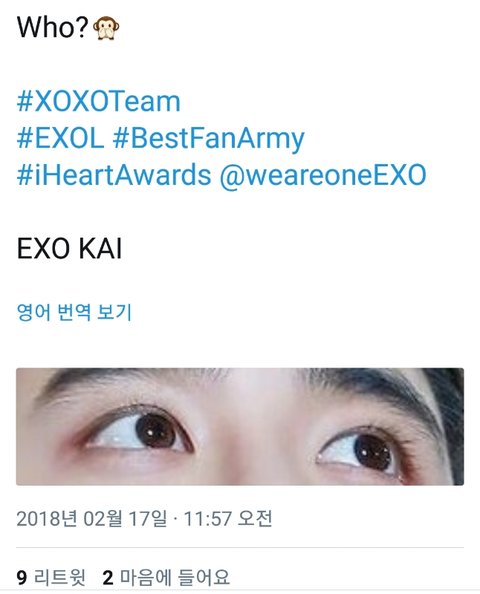Viewport: 480px width, 594px height.
Task: Show English translation via 영어 번역 보기
Action: (x=74, y=313)
